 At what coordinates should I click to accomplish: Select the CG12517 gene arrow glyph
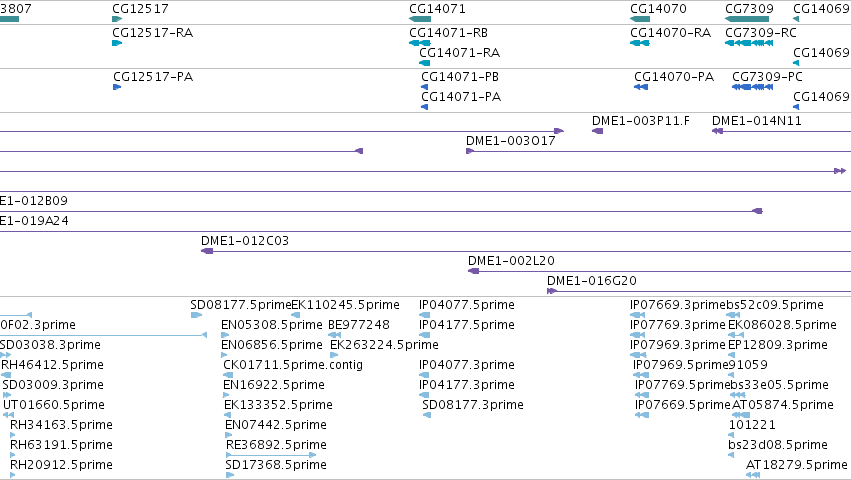click(117, 19)
